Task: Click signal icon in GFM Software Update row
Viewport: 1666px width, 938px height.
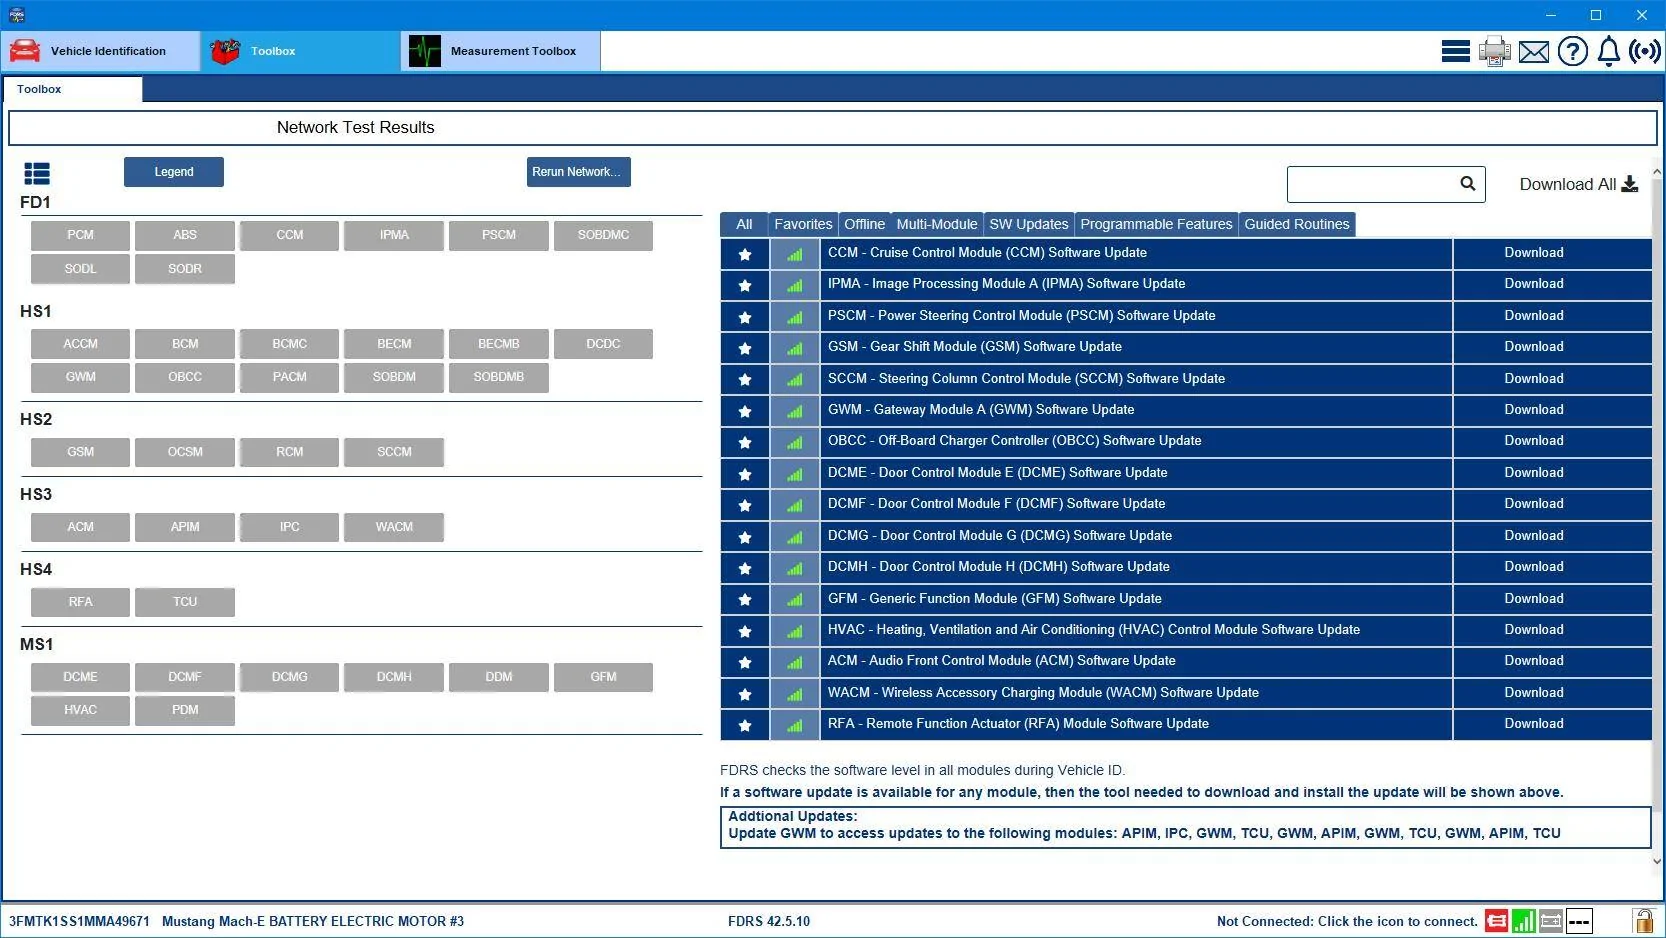Action: pos(795,599)
